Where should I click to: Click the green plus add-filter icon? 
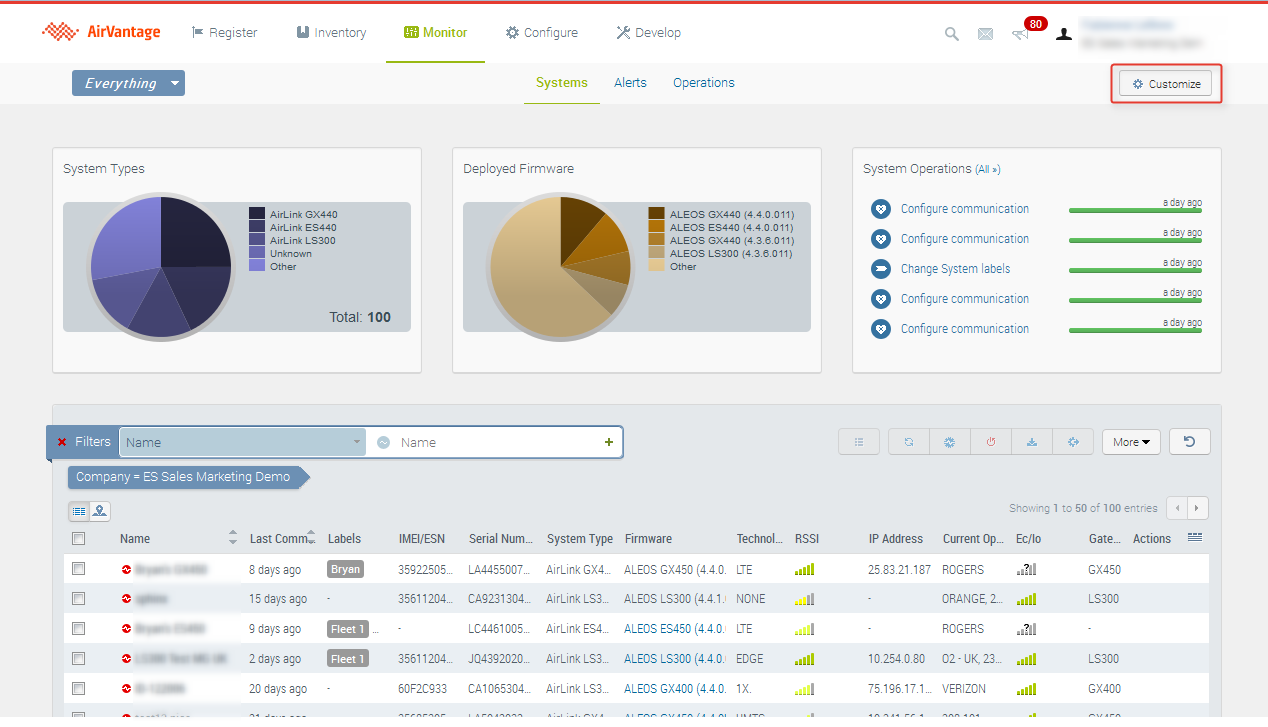click(x=609, y=442)
